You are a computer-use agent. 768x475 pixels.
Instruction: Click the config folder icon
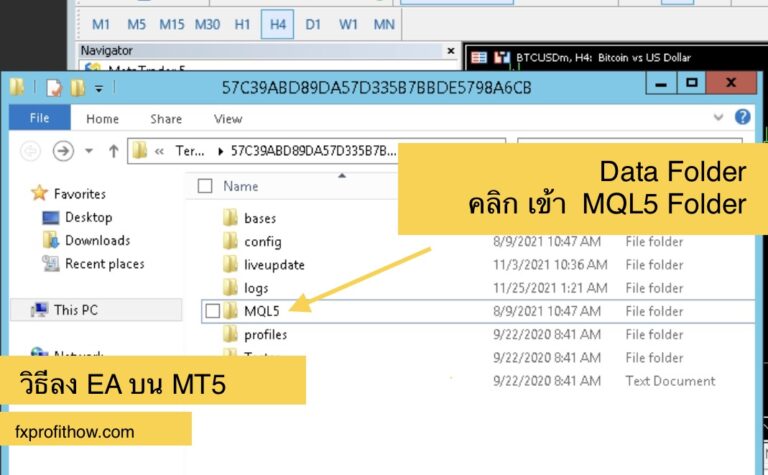(230, 241)
